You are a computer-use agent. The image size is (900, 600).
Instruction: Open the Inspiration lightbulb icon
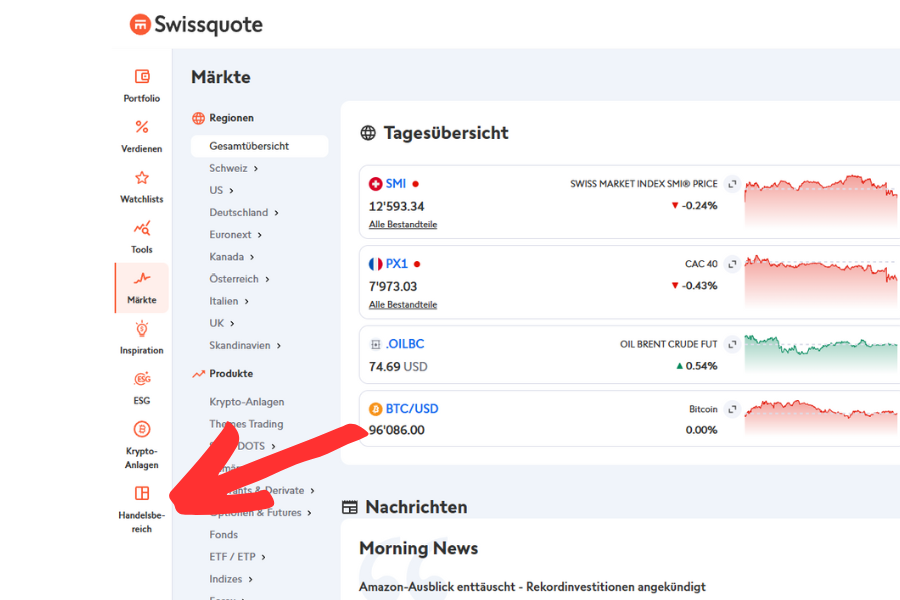[142, 329]
